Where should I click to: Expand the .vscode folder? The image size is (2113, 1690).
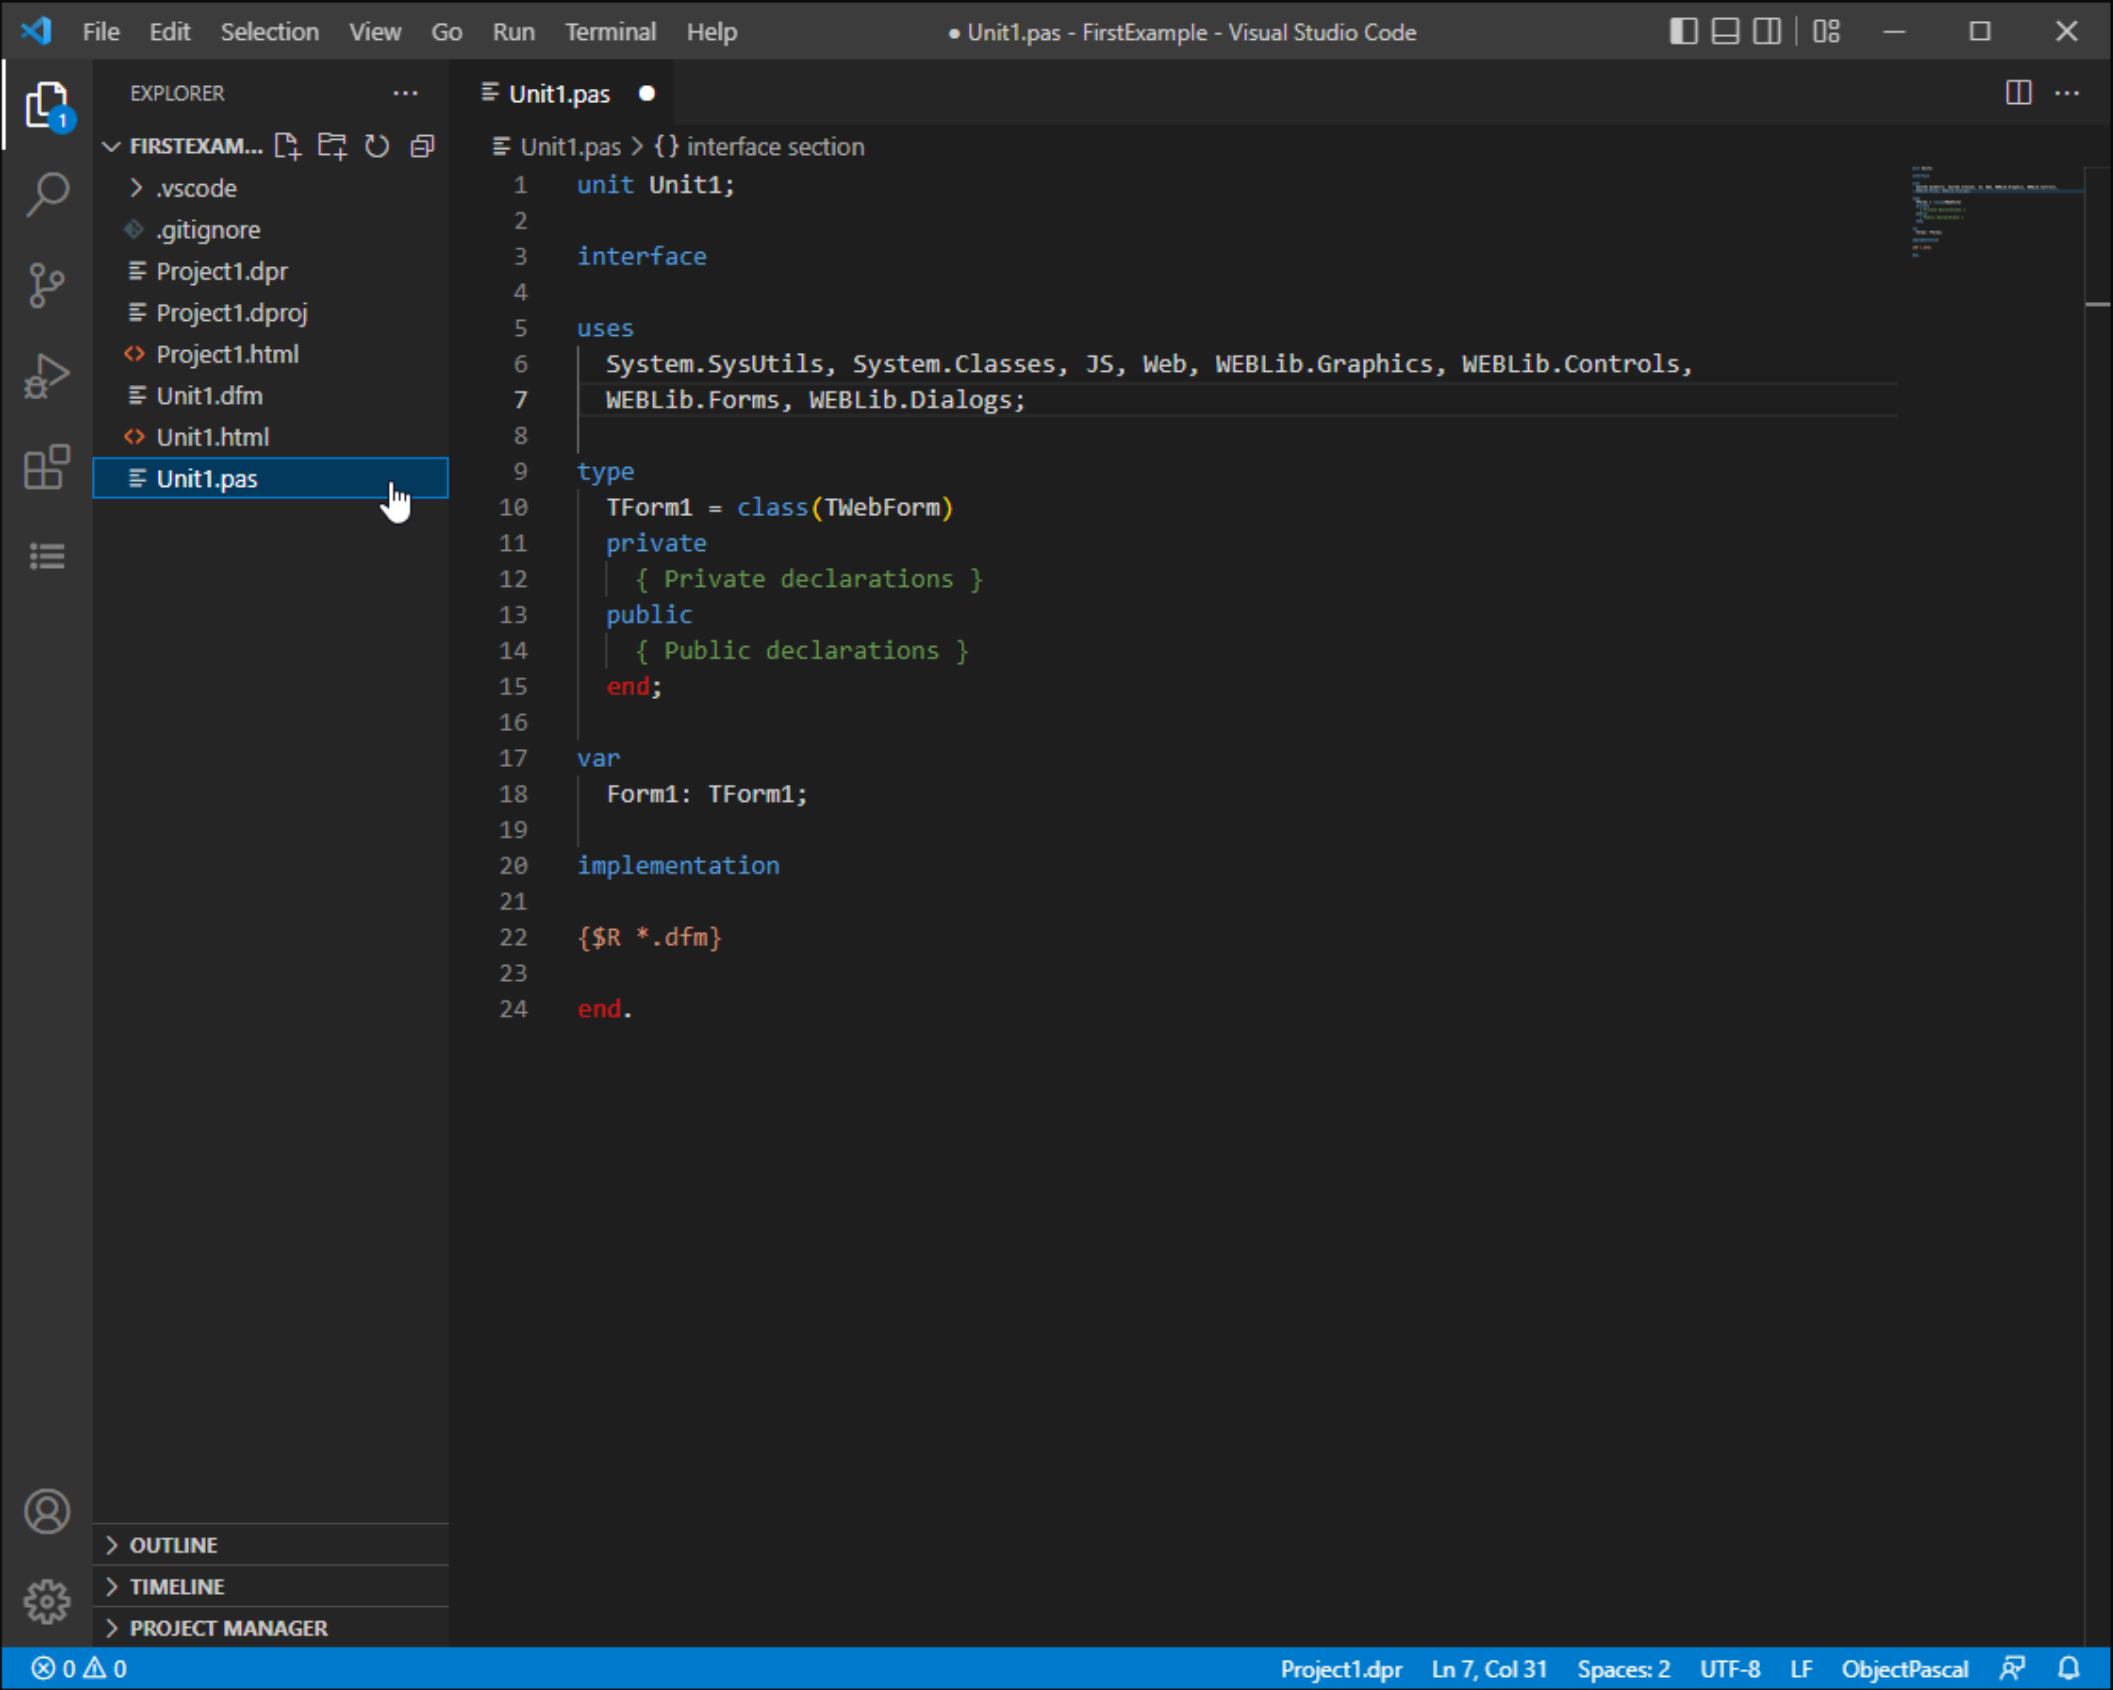point(270,188)
